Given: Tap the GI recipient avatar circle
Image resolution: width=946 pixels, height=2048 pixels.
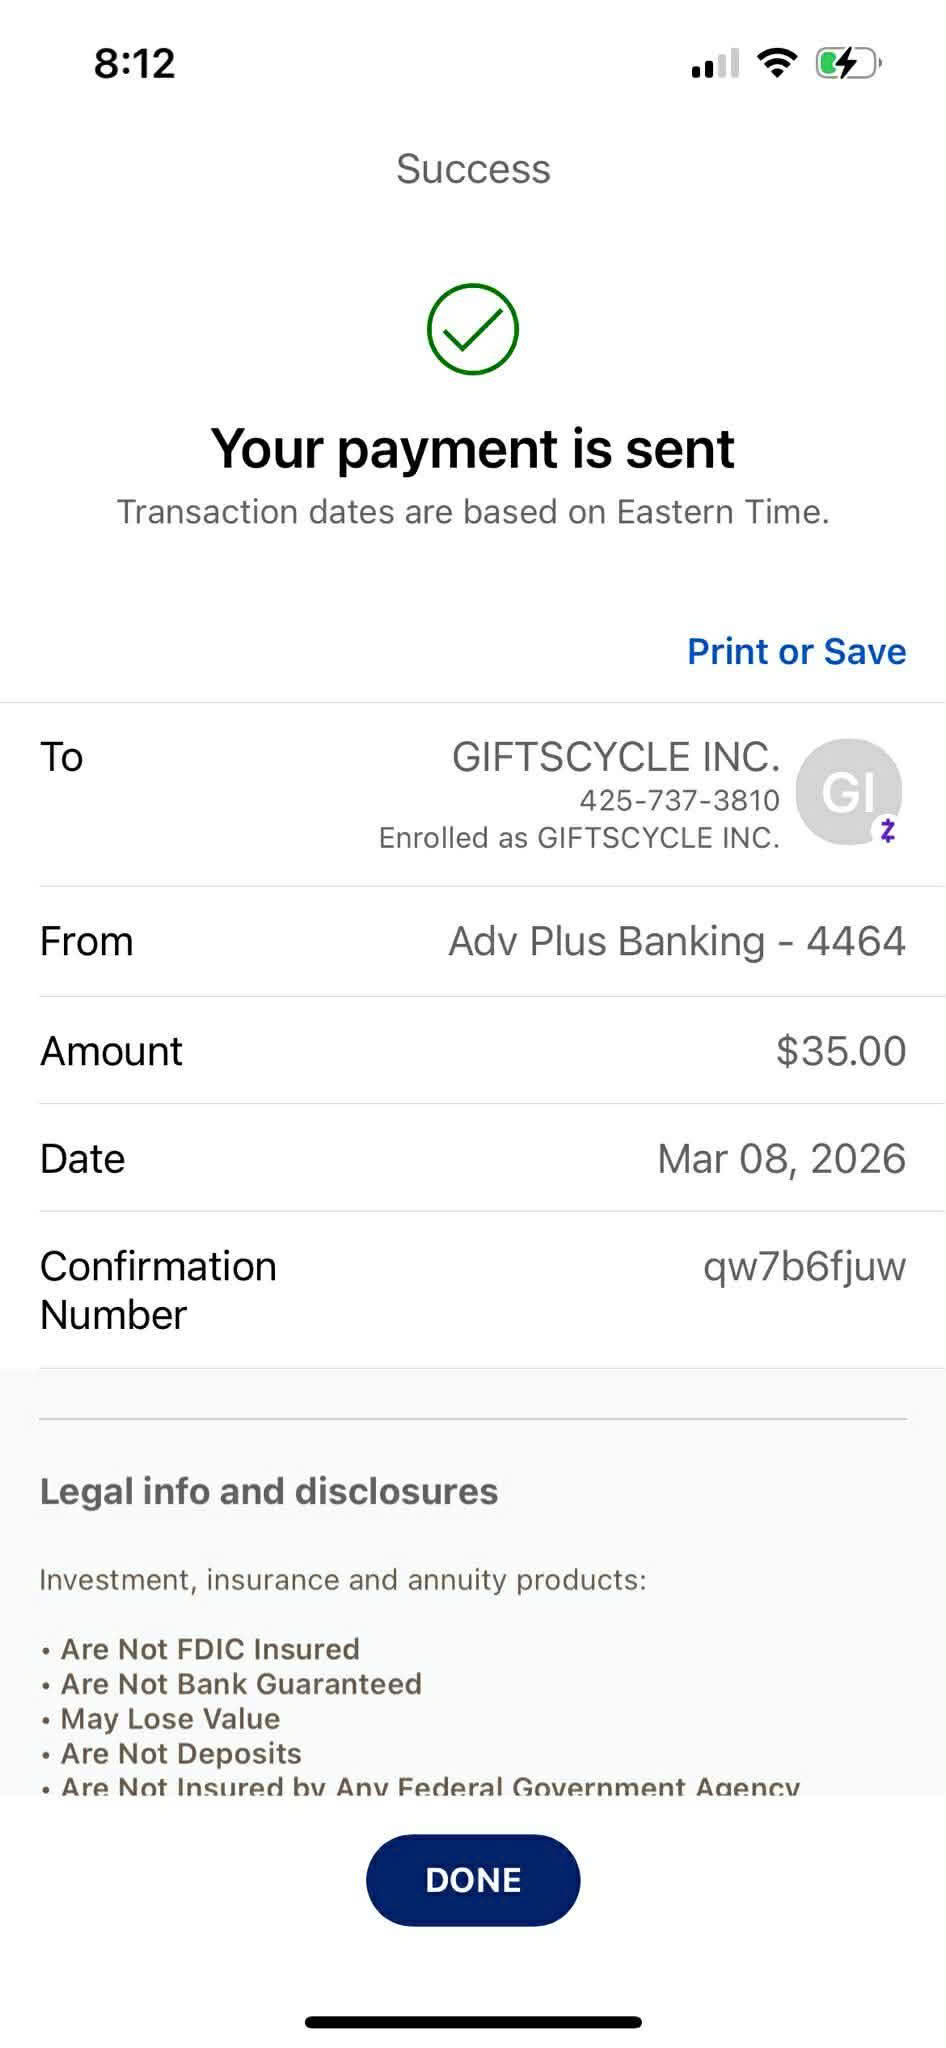Looking at the screenshot, I should [x=847, y=791].
